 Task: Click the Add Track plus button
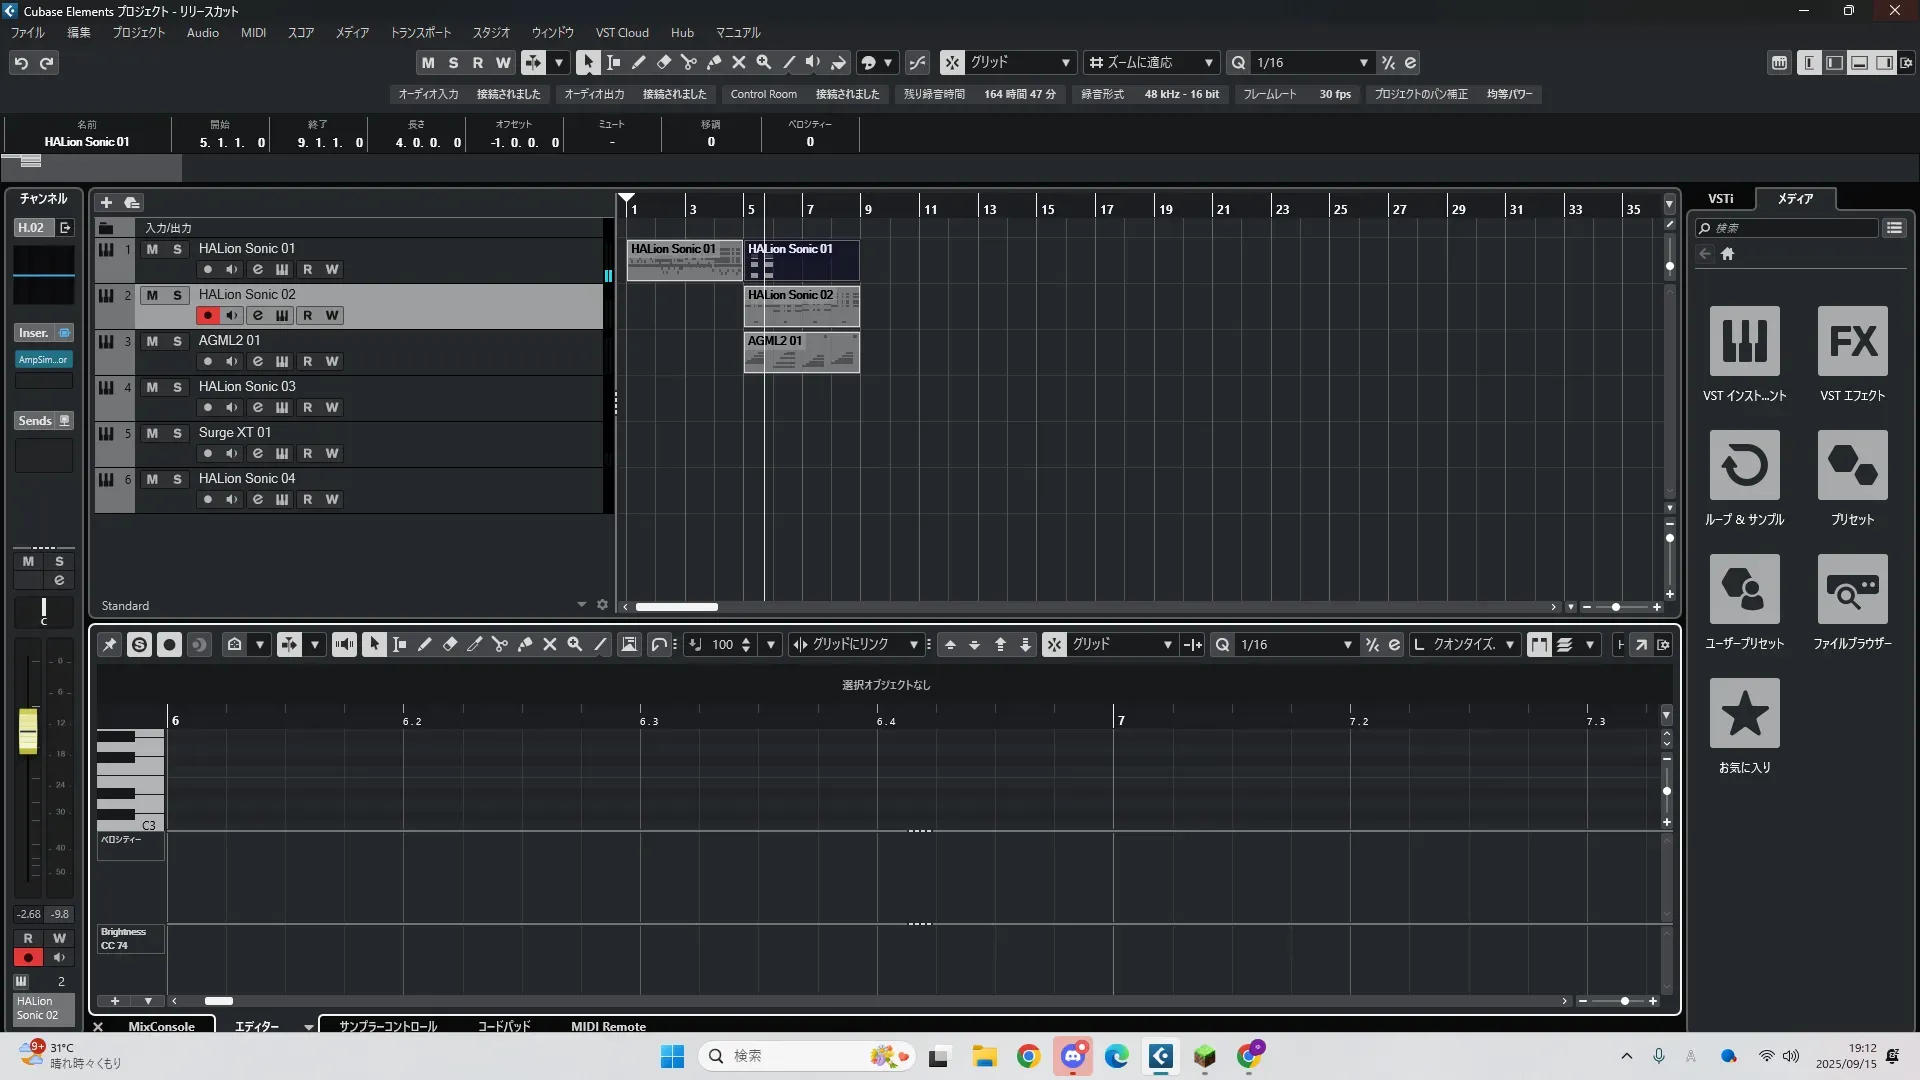point(106,202)
